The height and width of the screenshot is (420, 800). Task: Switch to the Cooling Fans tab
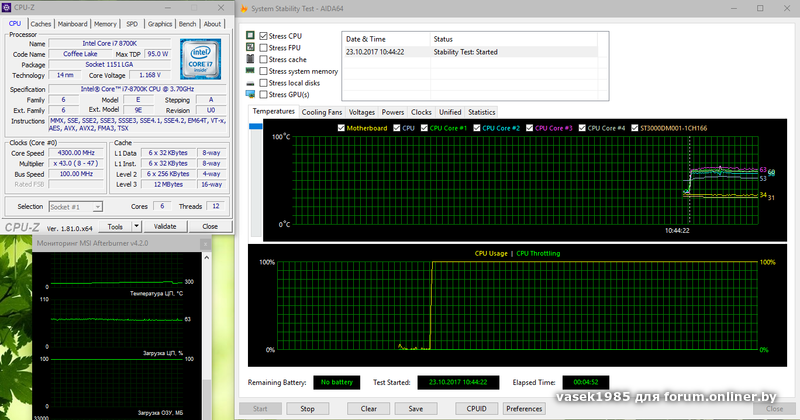tap(323, 113)
